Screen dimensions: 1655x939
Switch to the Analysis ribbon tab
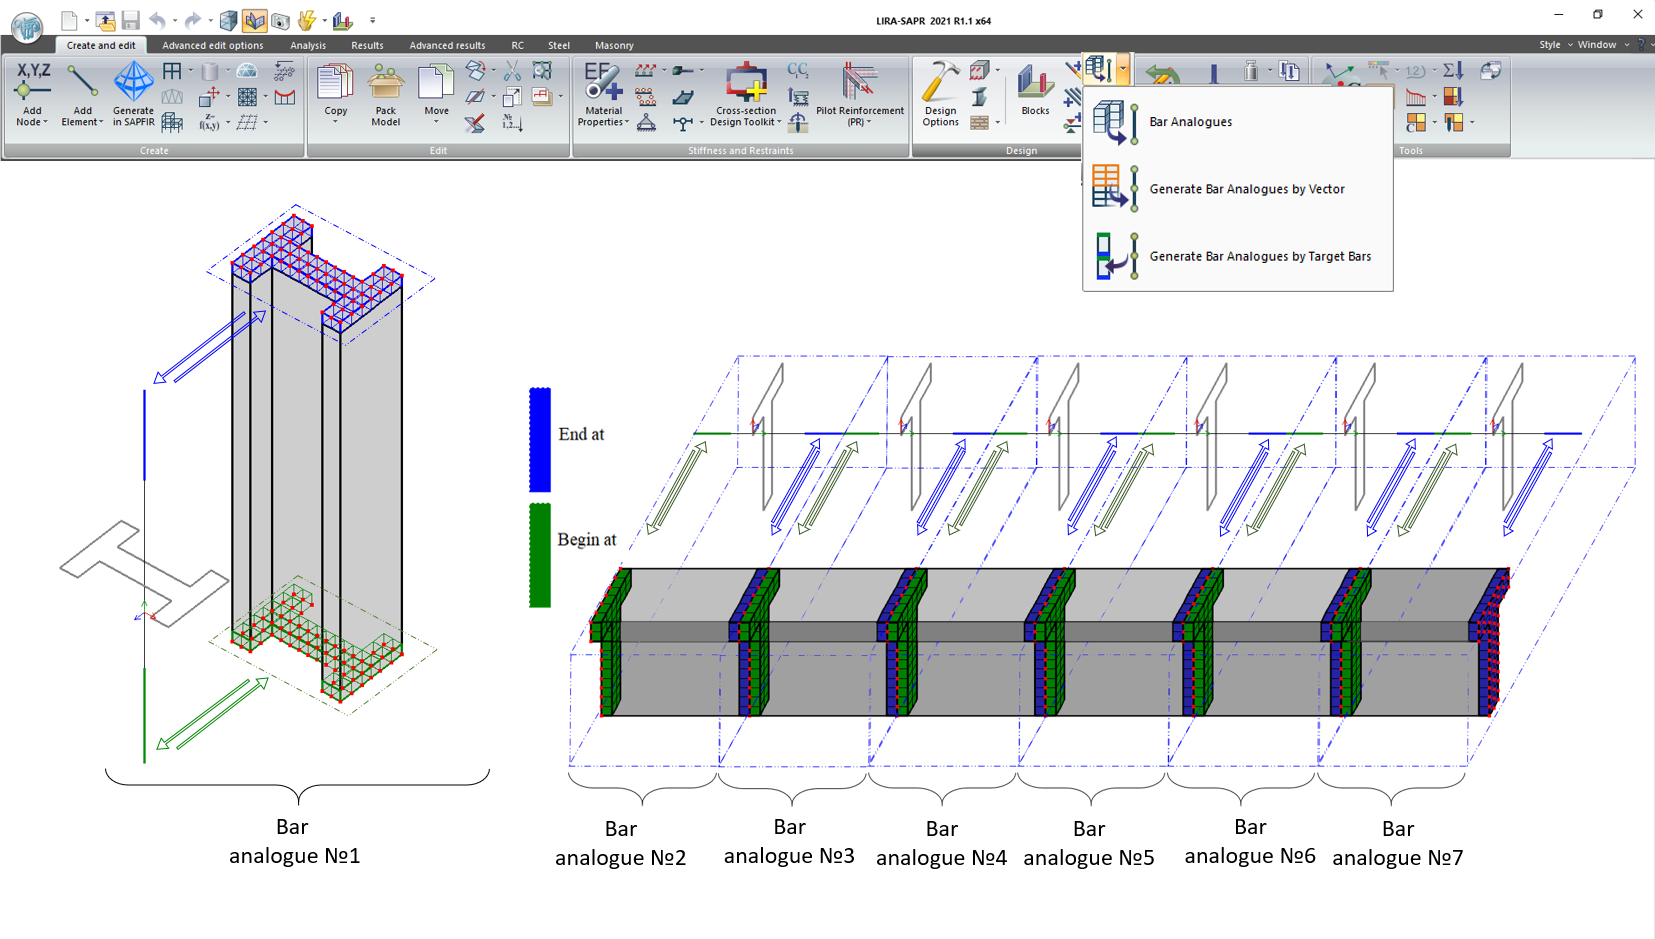tap(308, 45)
